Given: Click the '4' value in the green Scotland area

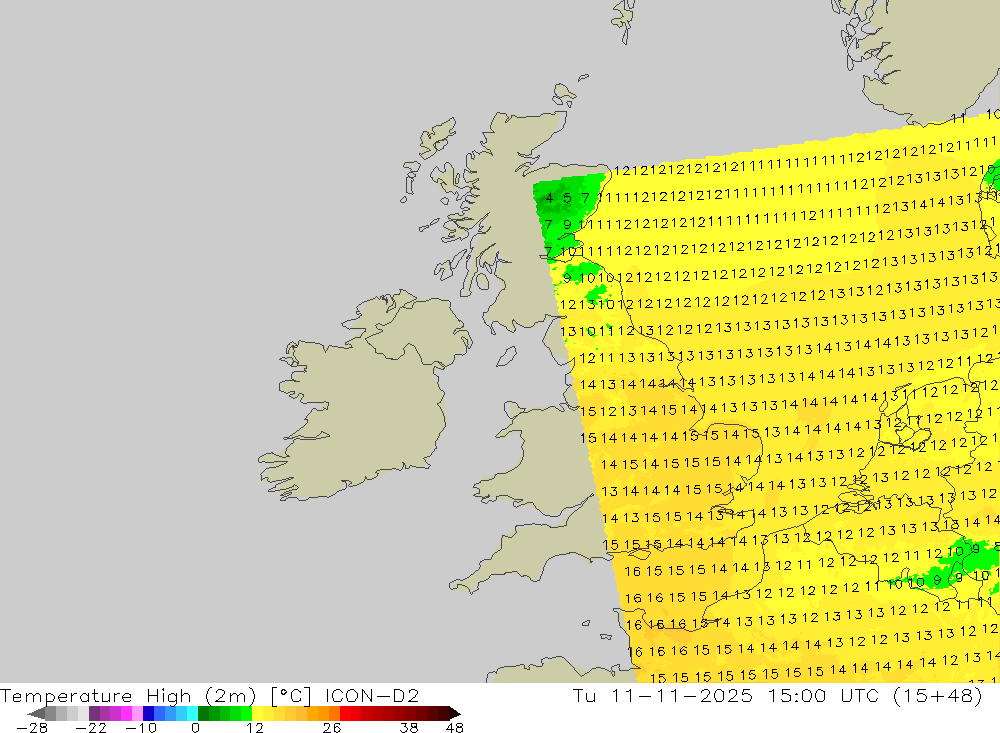Looking at the screenshot, I should click(549, 198).
